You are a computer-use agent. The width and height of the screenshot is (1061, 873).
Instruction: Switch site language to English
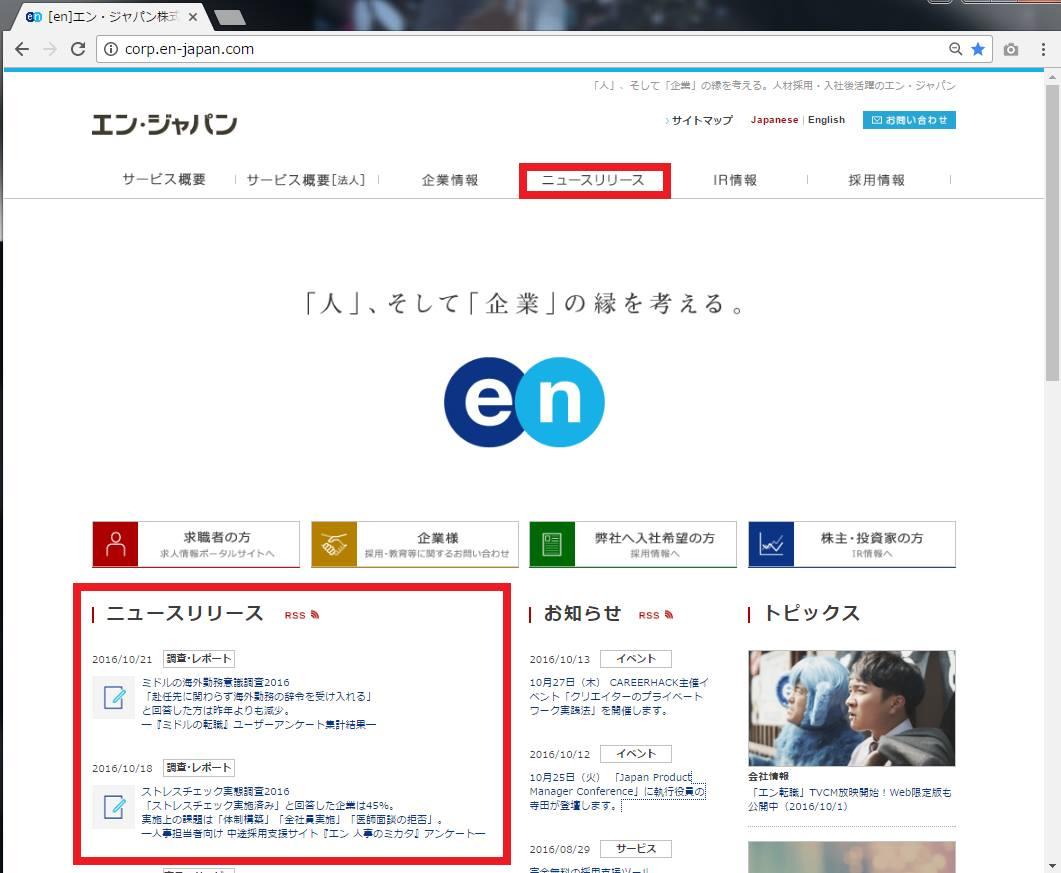[826, 120]
